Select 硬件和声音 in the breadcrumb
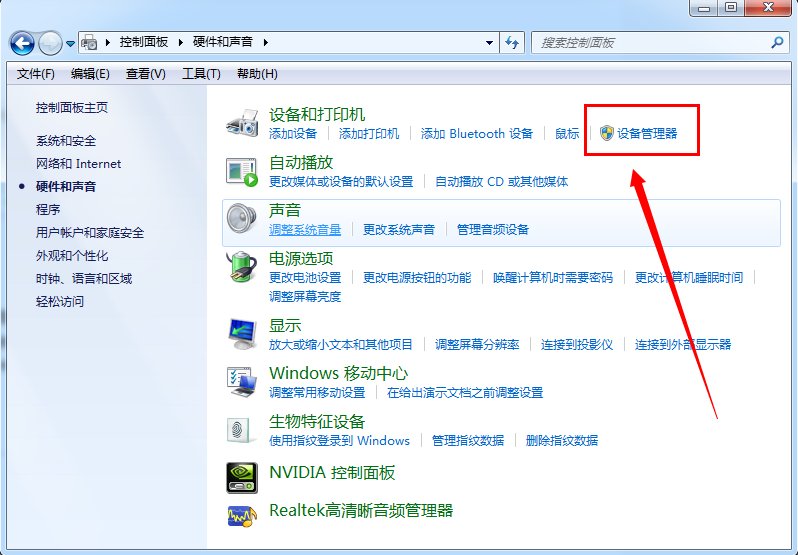Viewport: 798px width, 555px height. coord(222,42)
